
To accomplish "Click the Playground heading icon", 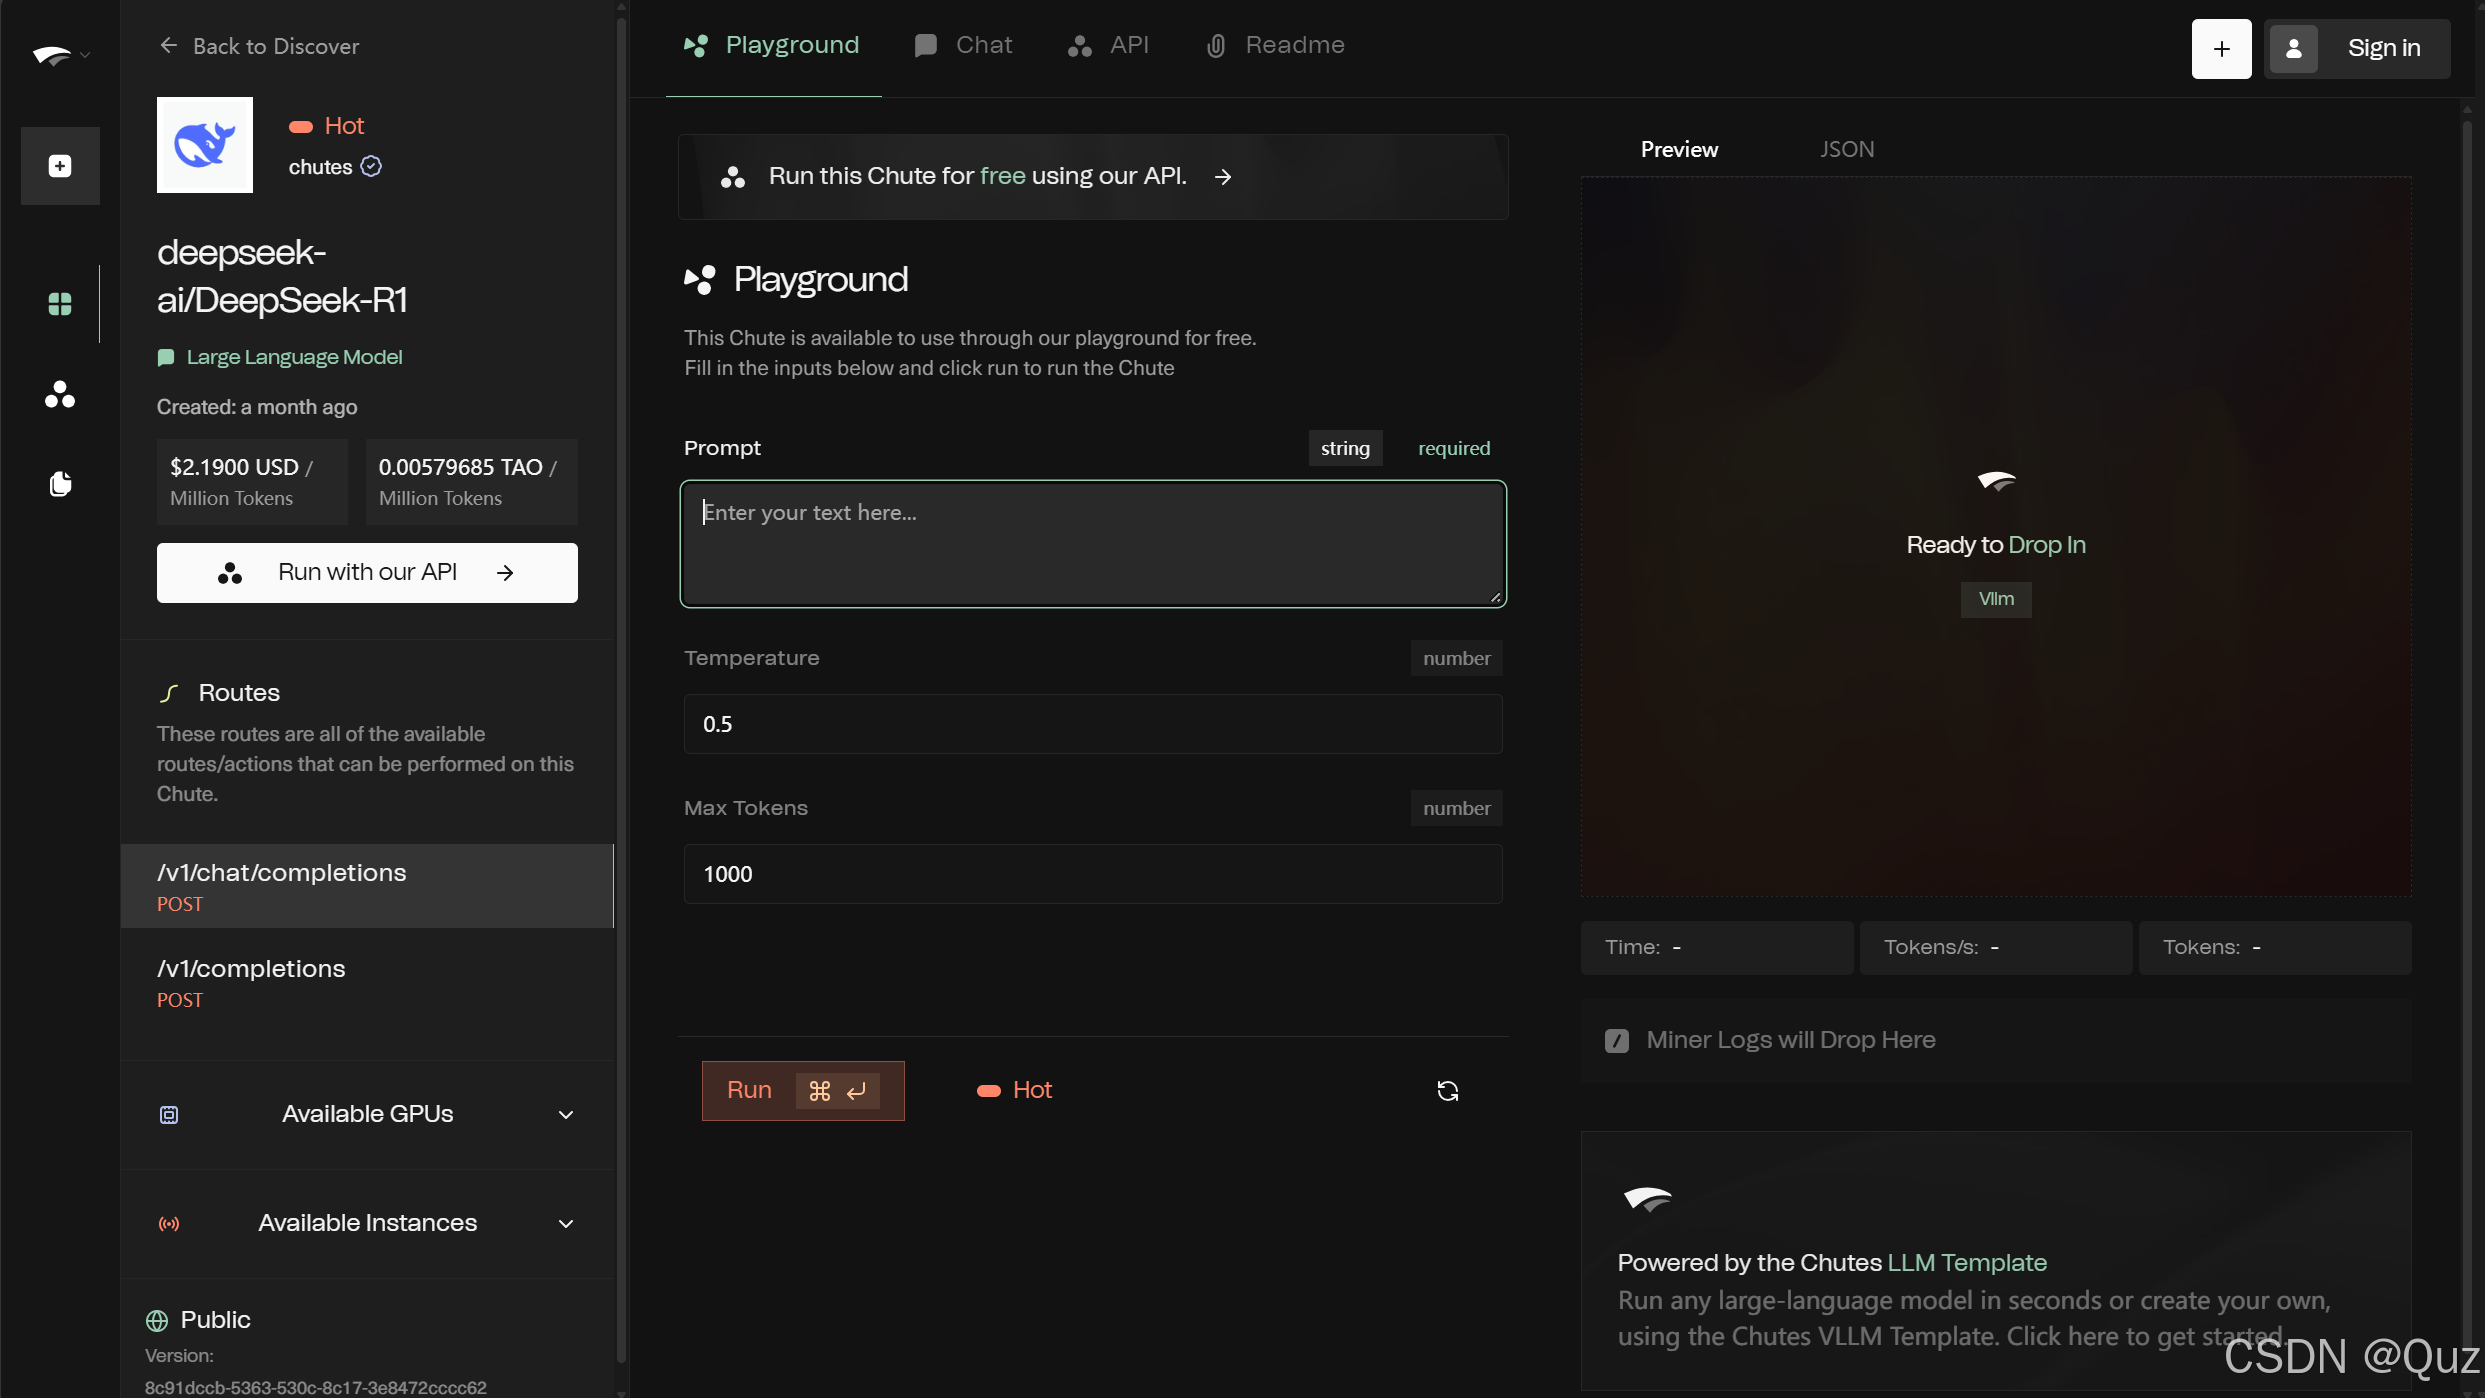I will click(700, 280).
